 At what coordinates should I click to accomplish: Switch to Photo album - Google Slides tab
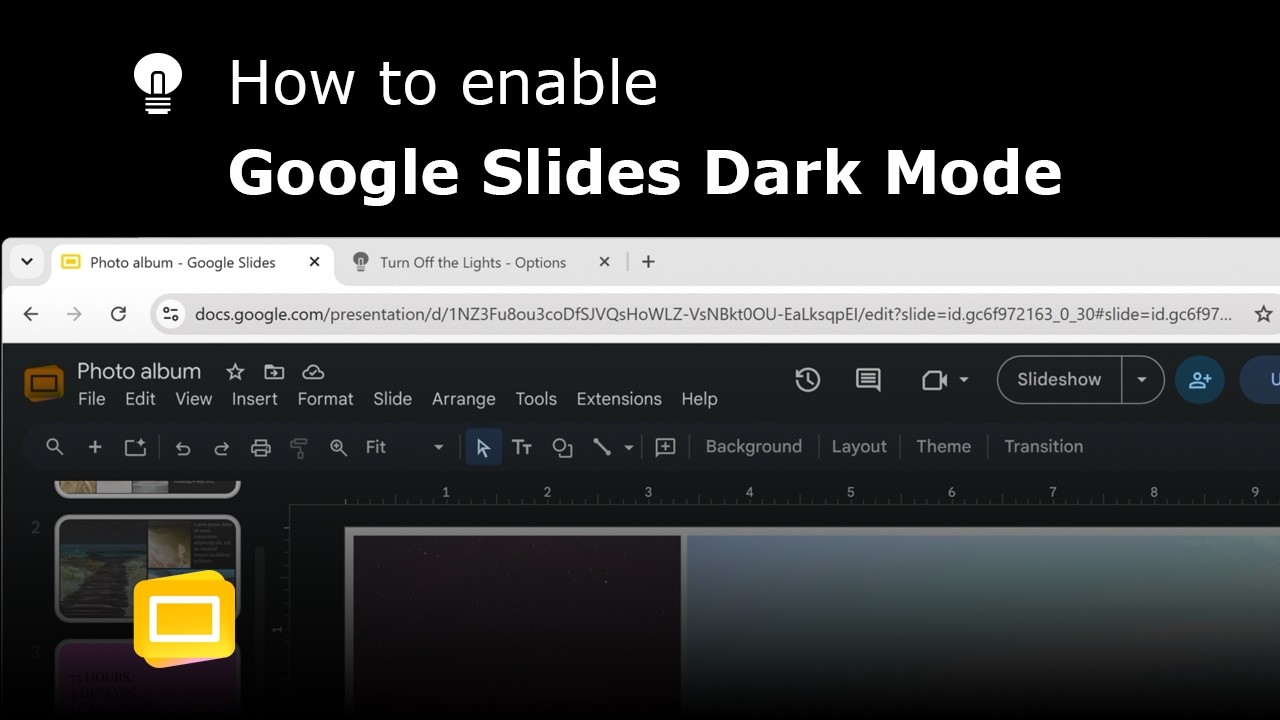click(x=183, y=262)
